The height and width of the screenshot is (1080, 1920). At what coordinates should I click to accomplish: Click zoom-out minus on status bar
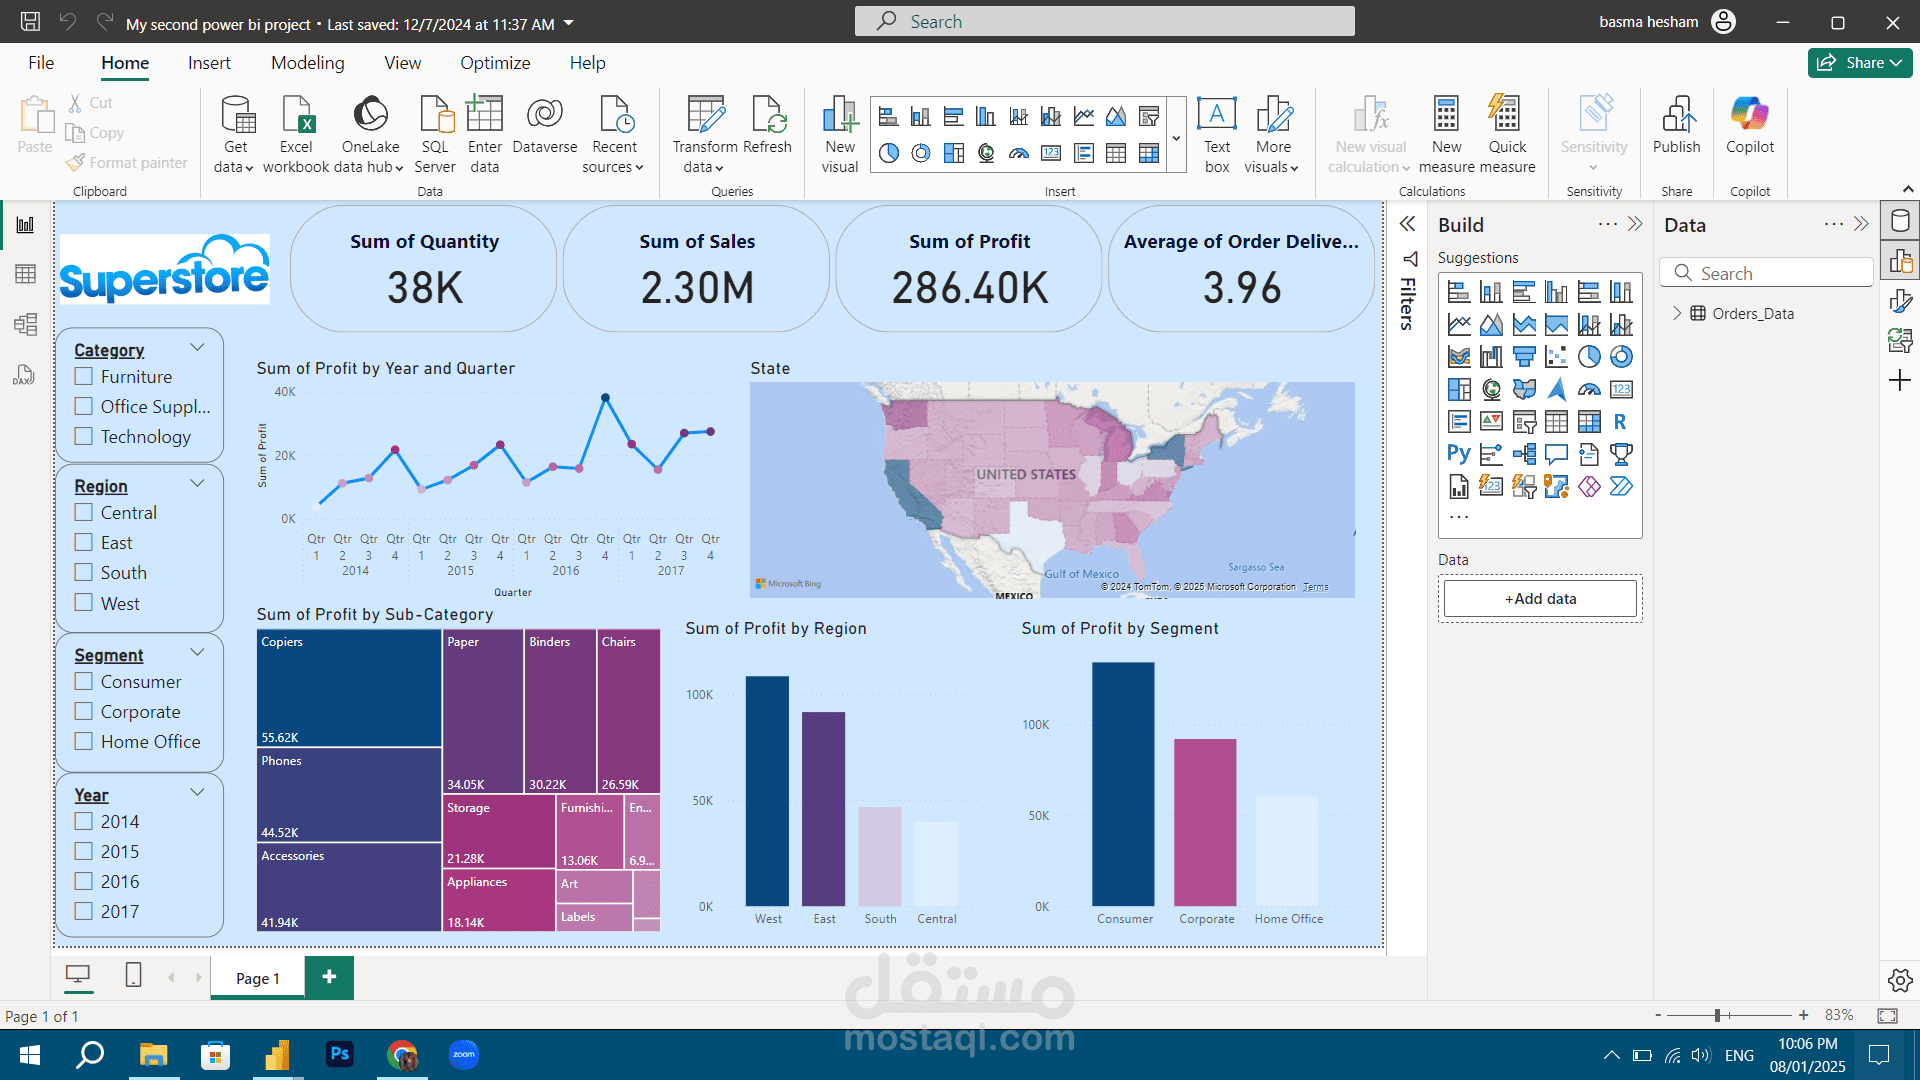tap(1658, 1015)
